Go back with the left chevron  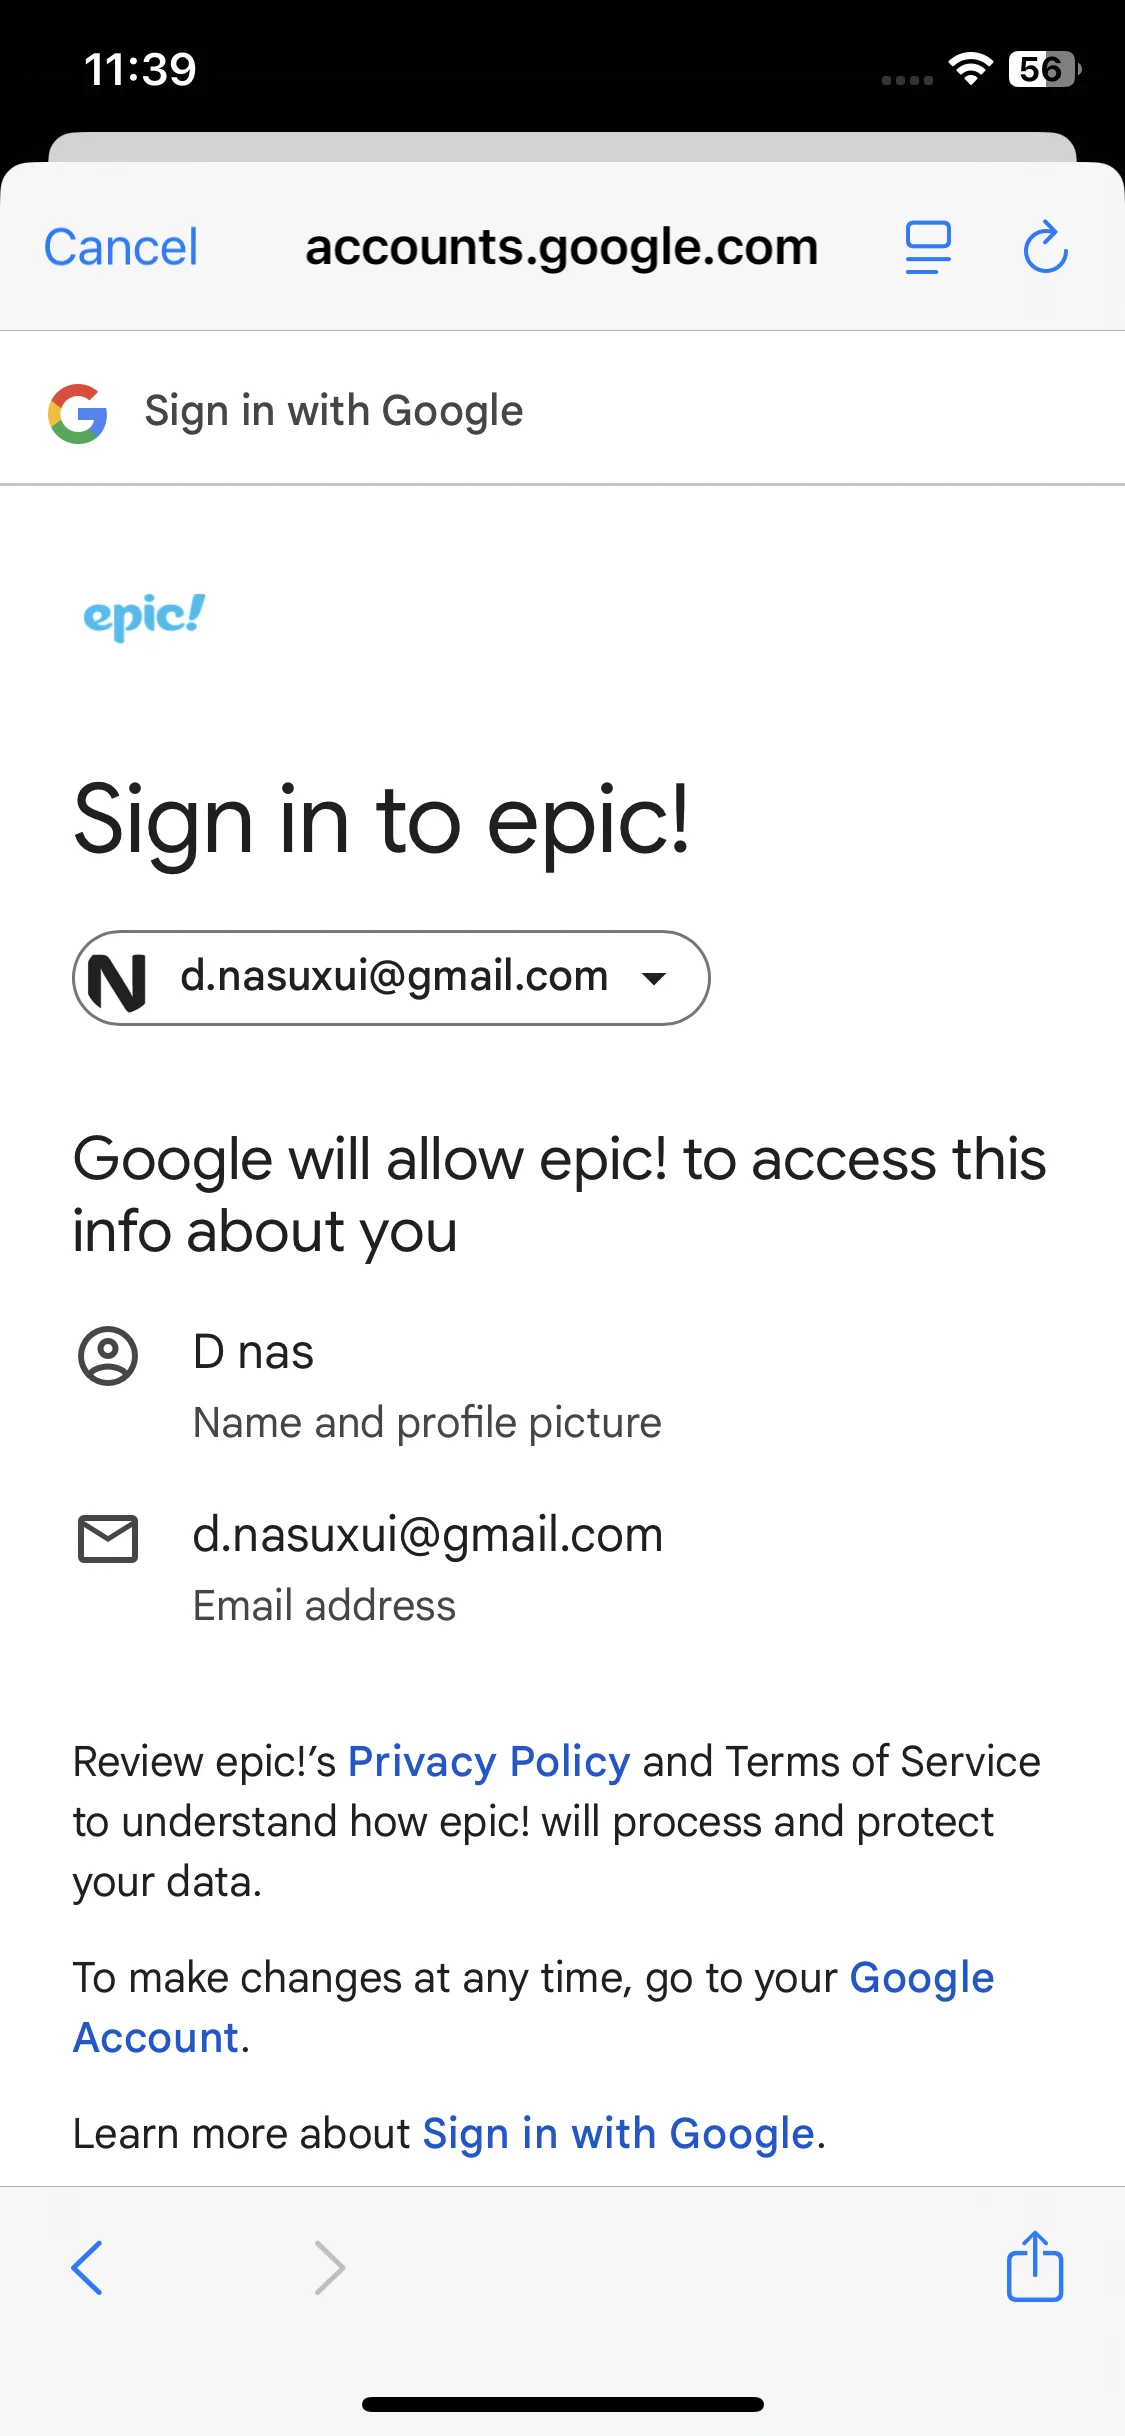click(x=87, y=2267)
